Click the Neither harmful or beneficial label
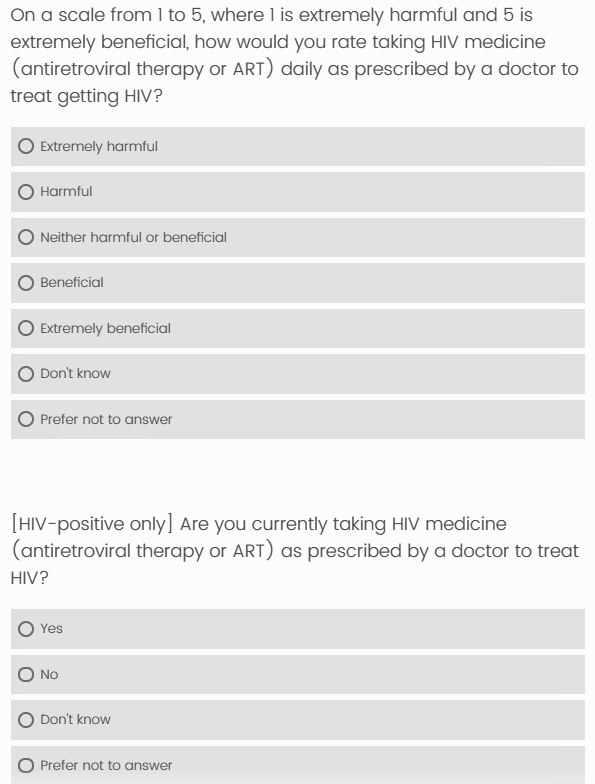Image resolution: width=595 pixels, height=784 pixels. pyautogui.click(x=134, y=237)
